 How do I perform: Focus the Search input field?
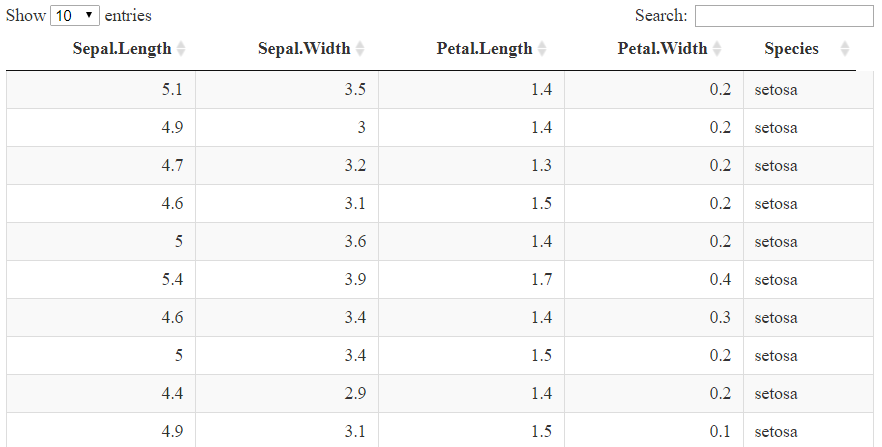click(784, 16)
